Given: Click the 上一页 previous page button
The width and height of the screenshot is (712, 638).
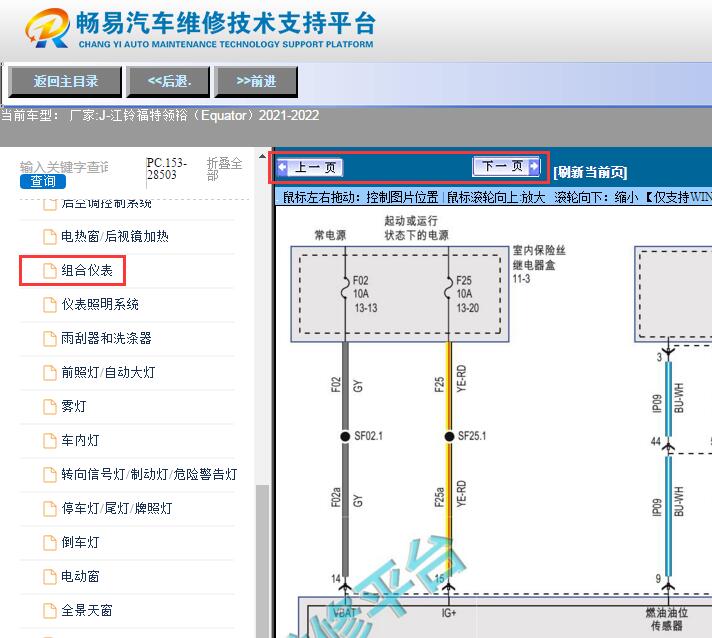Looking at the screenshot, I should [x=310, y=167].
